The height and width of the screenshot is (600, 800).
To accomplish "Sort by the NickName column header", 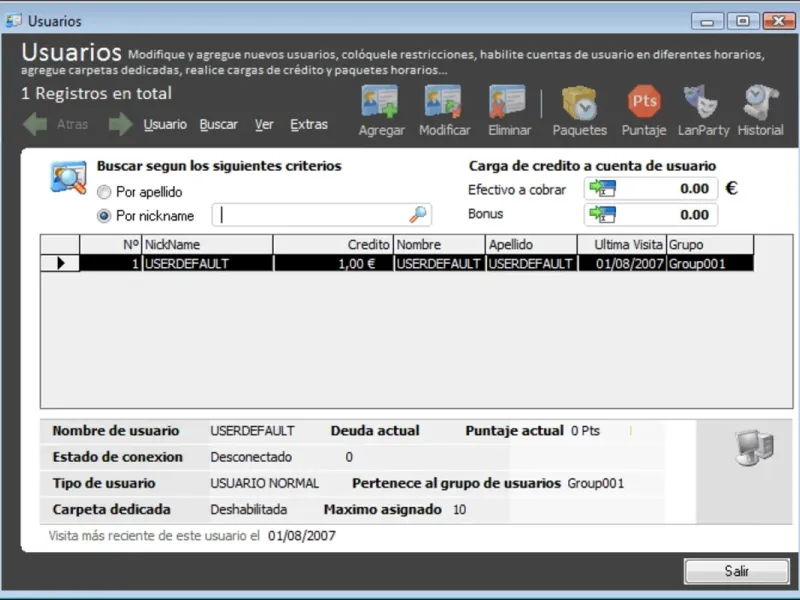I will 208,244.
